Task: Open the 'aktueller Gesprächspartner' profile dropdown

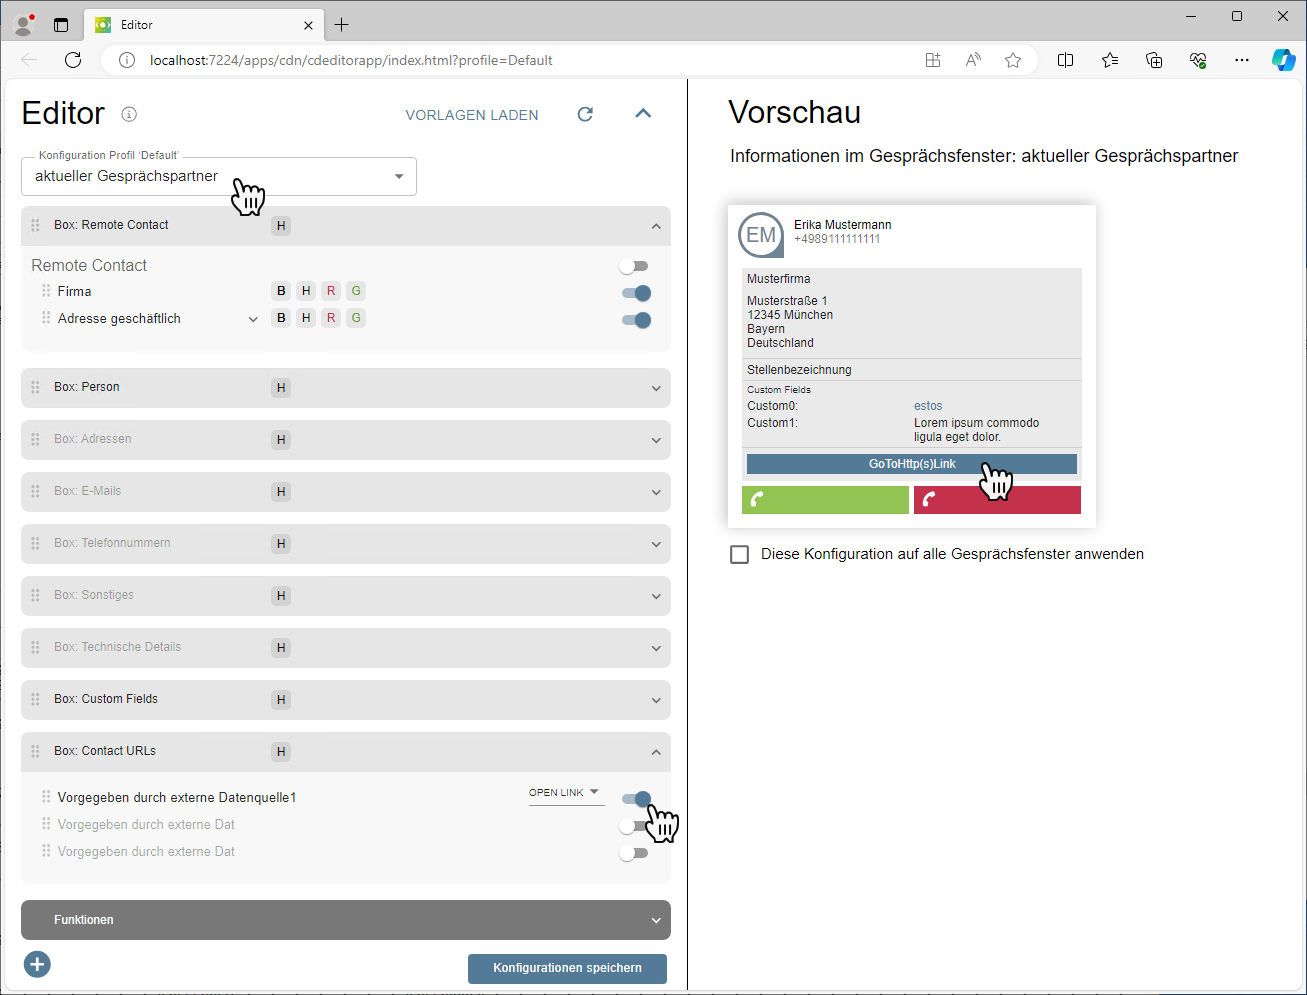Action: coord(219,177)
